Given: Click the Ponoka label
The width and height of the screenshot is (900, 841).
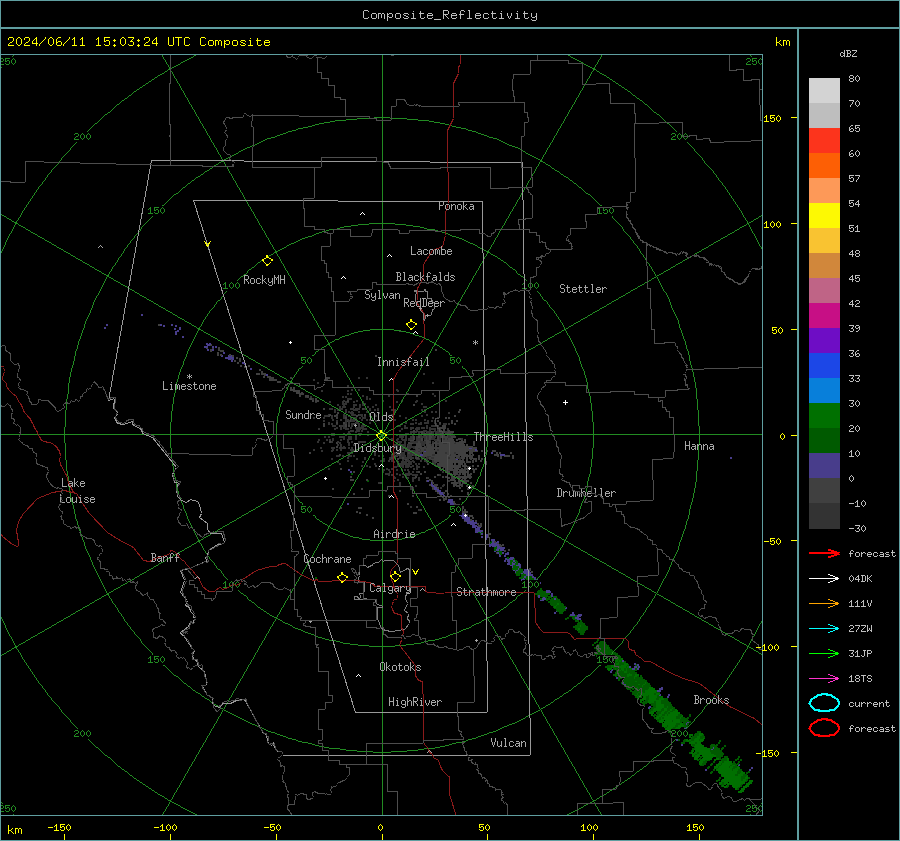Looking at the screenshot, I should click(456, 206).
